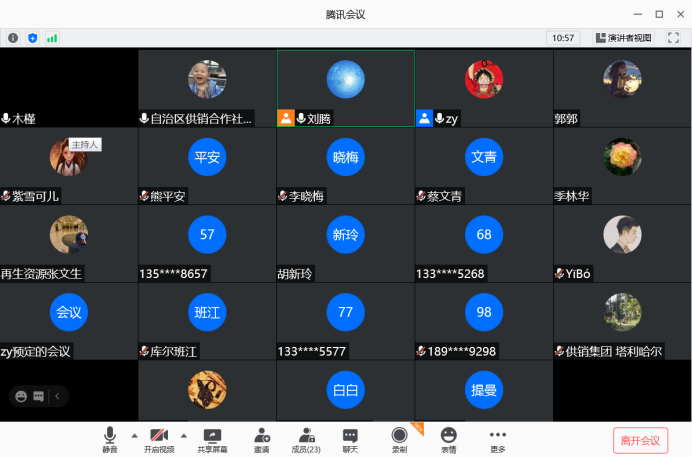
Task: Click the blue security shield icon
Action: 33,38
